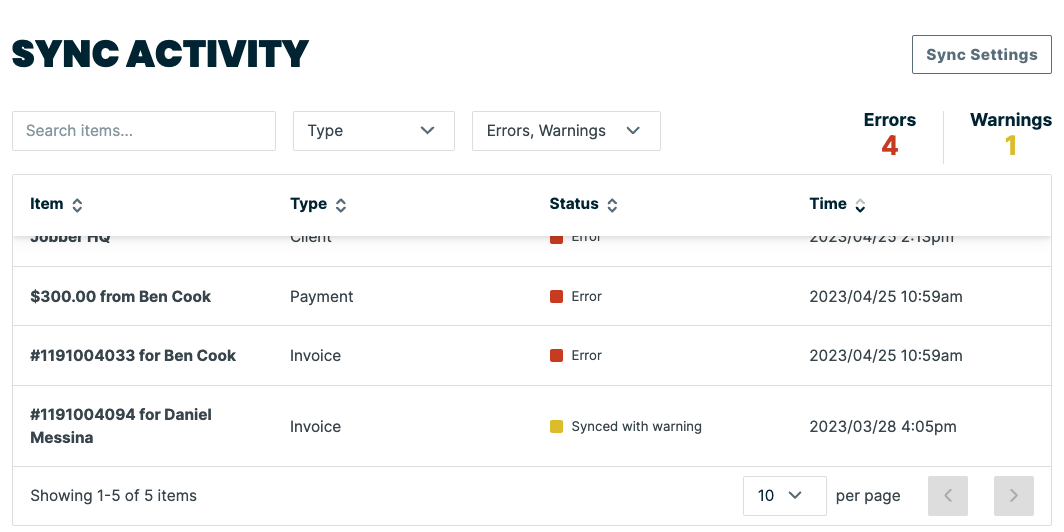Sort table by Item column arrows

pos(77,205)
